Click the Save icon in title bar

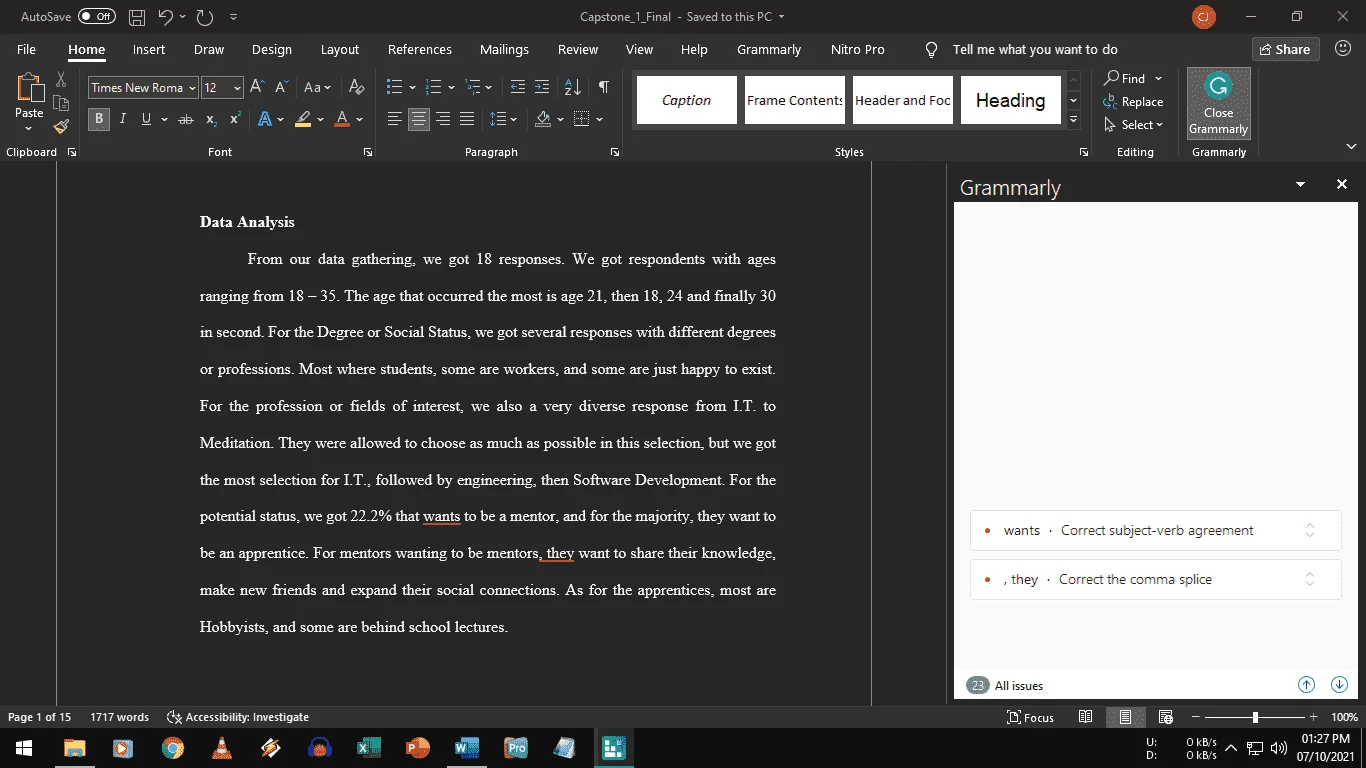137,17
